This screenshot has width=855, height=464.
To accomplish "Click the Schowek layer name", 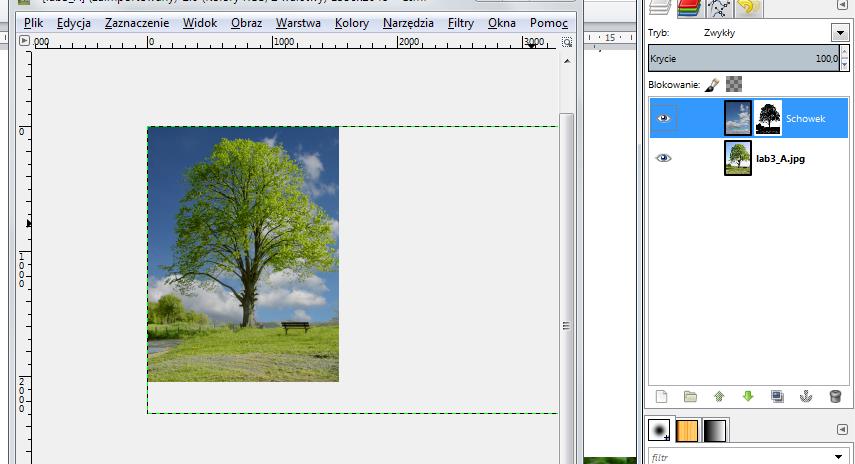I will pos(805,118).
